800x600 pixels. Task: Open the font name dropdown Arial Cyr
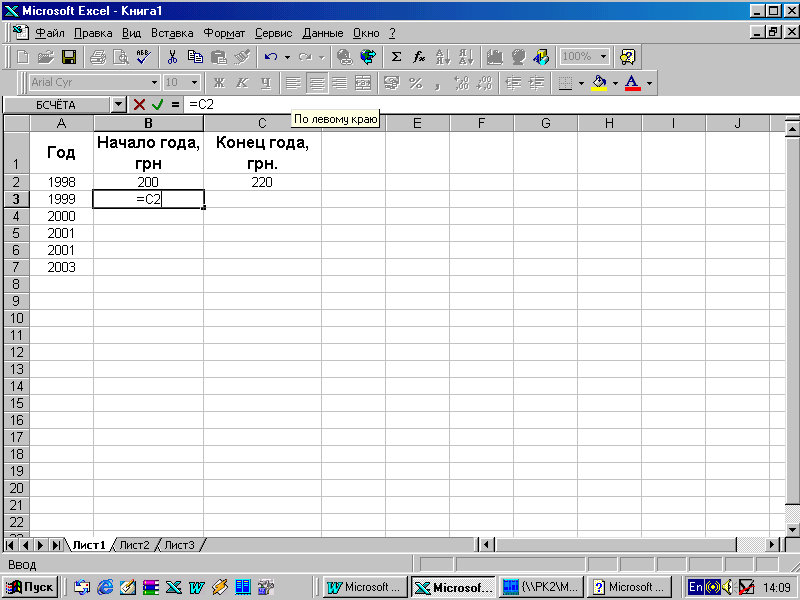(x=154, y=83)
